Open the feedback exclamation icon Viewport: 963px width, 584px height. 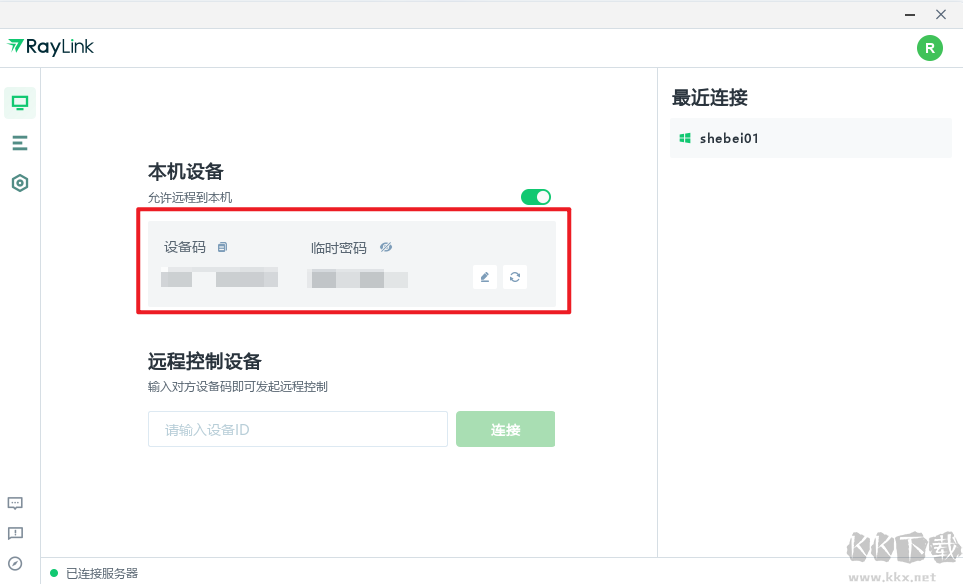click(15, 533)
